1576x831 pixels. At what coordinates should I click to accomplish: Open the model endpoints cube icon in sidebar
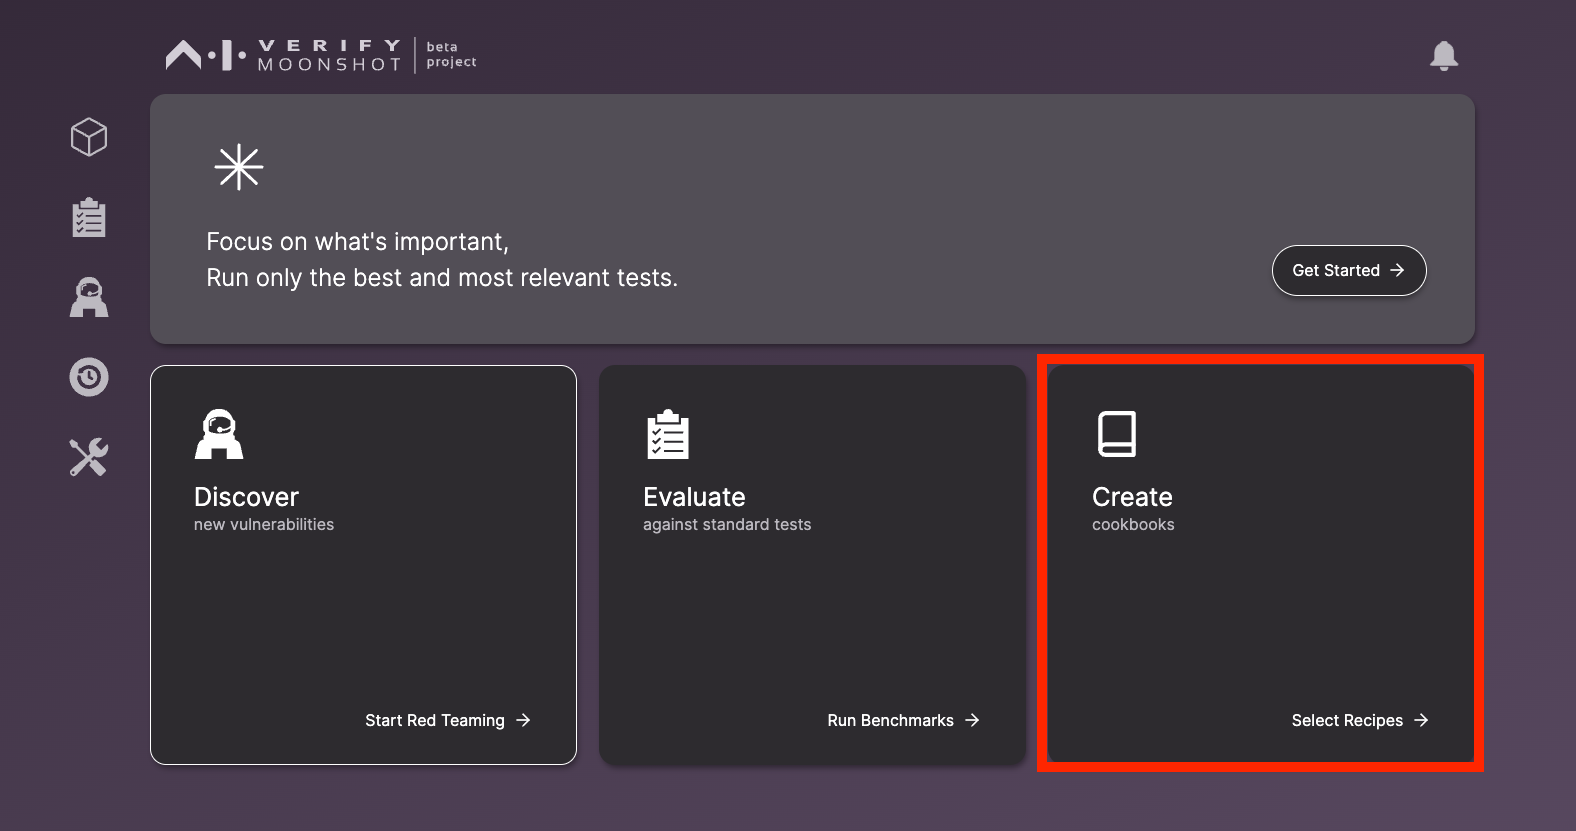click(89, 137)
